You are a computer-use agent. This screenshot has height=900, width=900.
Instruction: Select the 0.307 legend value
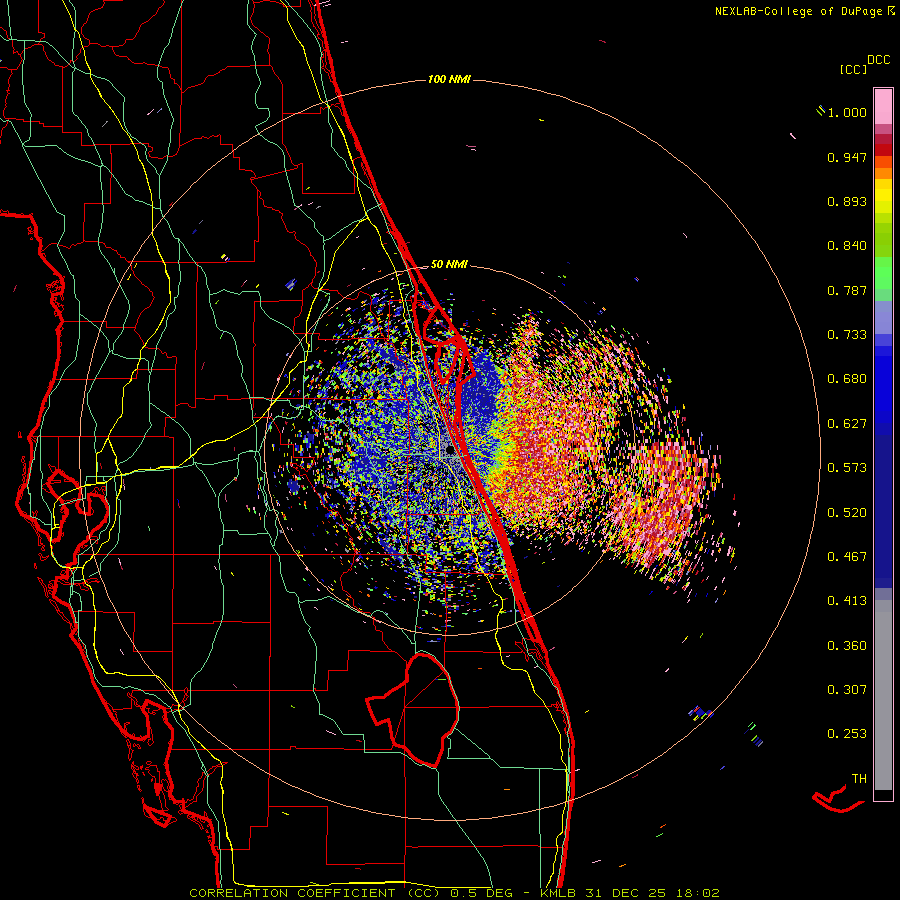tap(847, 690)
